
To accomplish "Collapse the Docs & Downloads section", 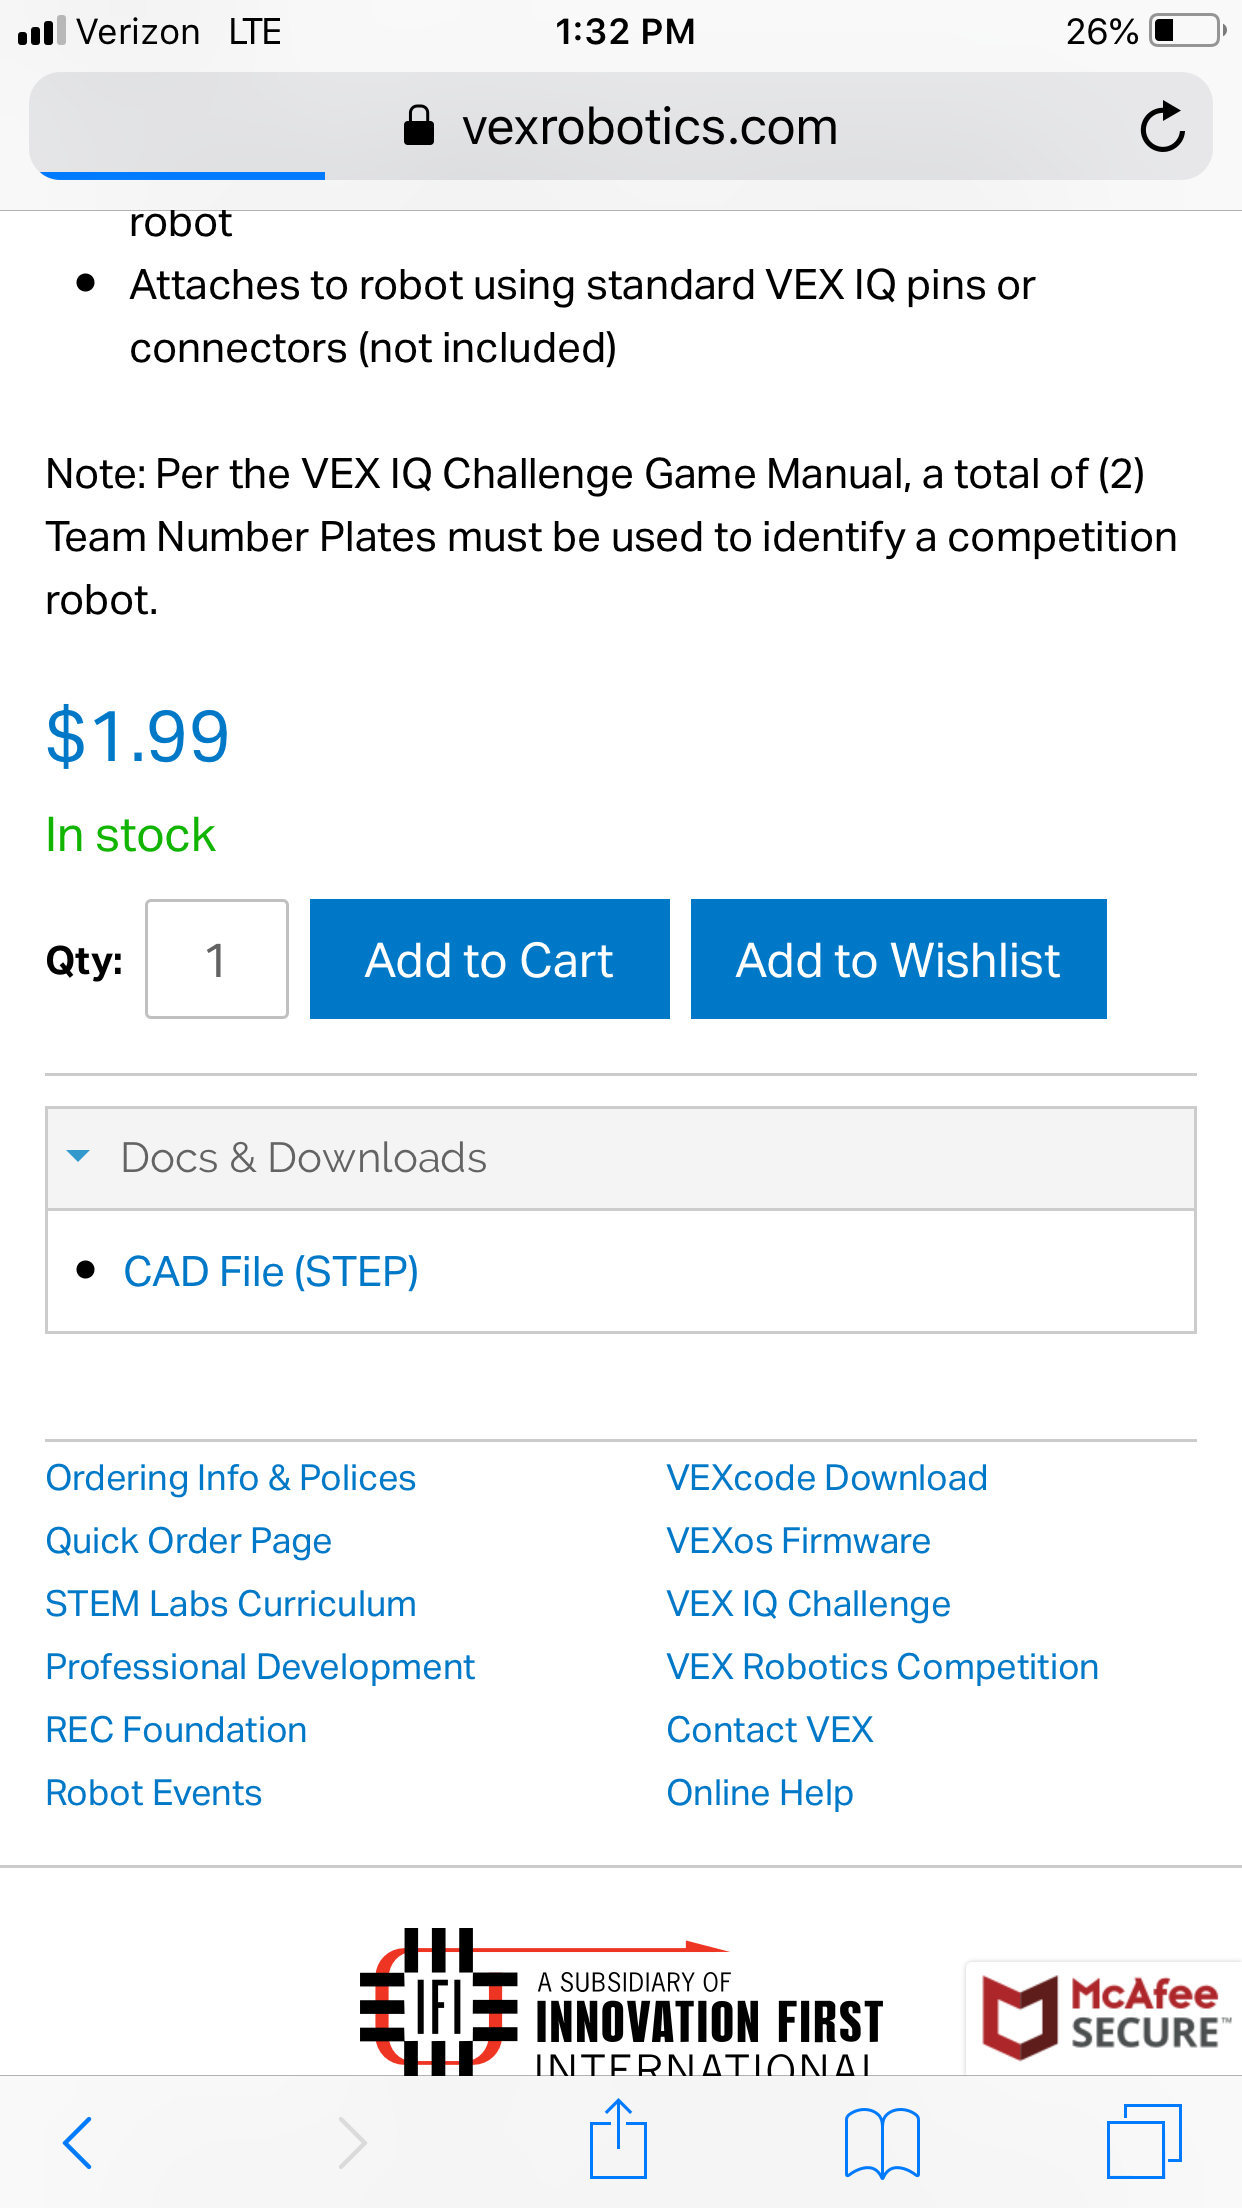I will [621, 1158].
